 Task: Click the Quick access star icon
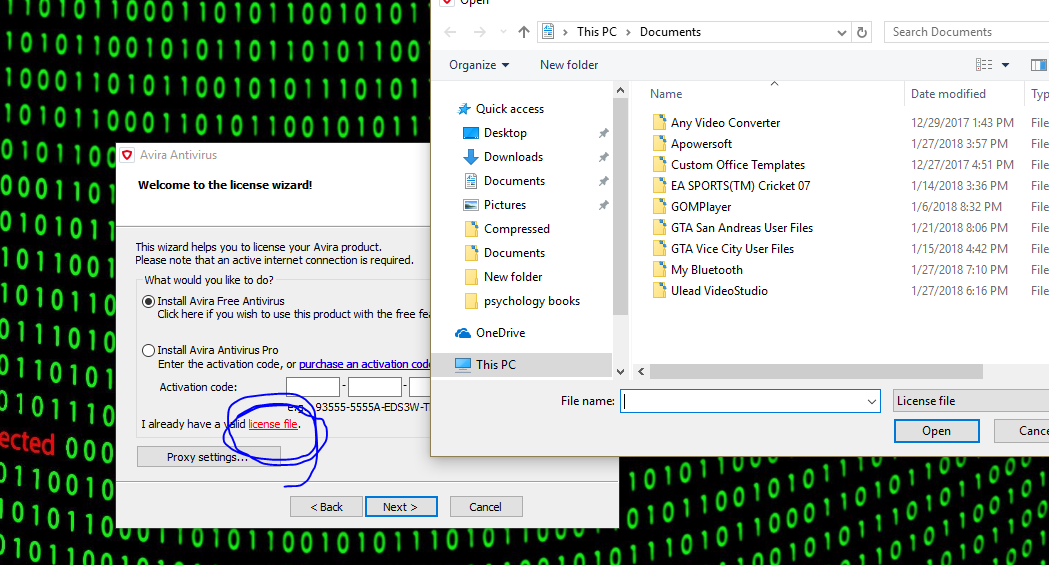pos(464,109)
